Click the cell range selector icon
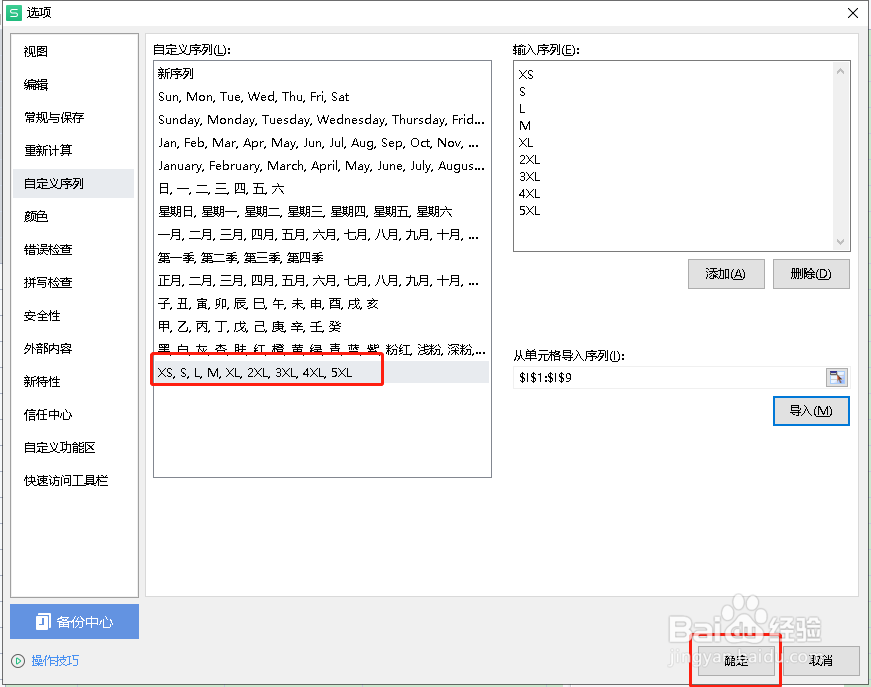The width and height of the screenshot is (871, 687). coord(838,377)
